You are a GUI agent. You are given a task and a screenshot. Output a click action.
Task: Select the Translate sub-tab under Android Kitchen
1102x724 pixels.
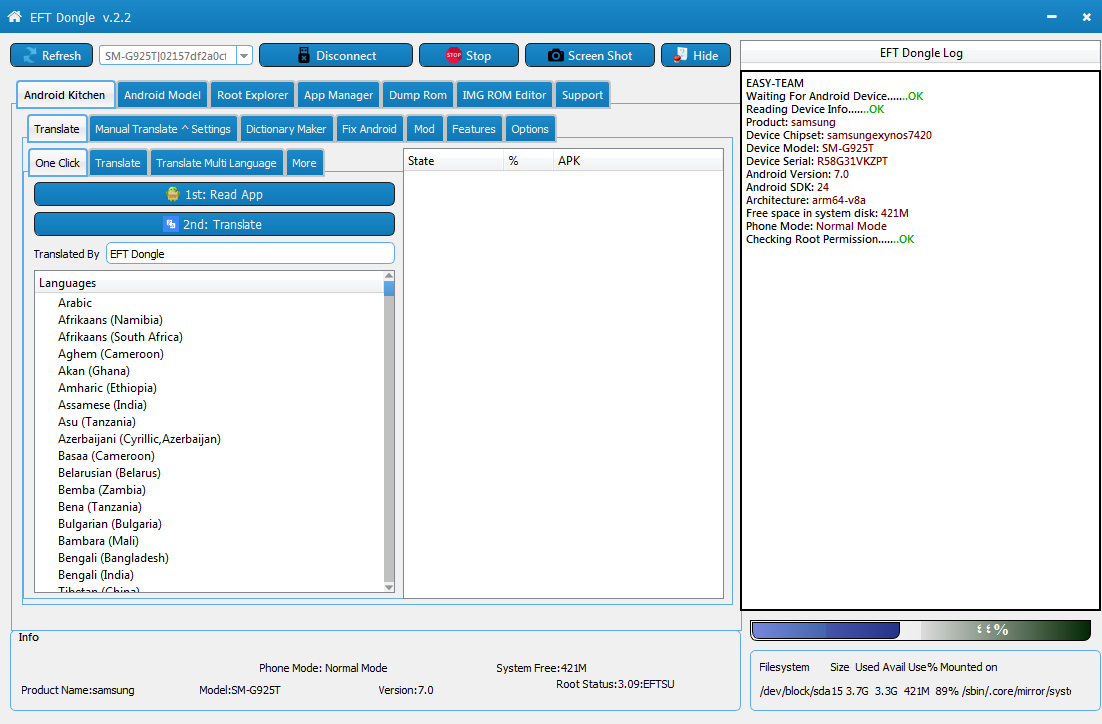[57, 129]
